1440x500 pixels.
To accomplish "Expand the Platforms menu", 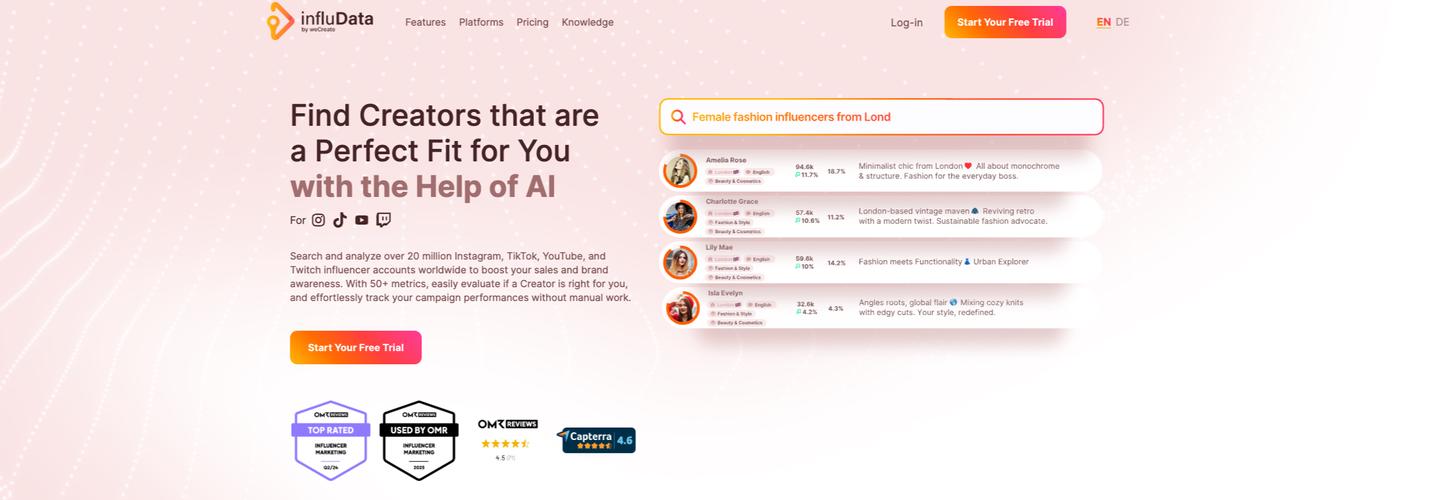I will (x=481, y=22).
